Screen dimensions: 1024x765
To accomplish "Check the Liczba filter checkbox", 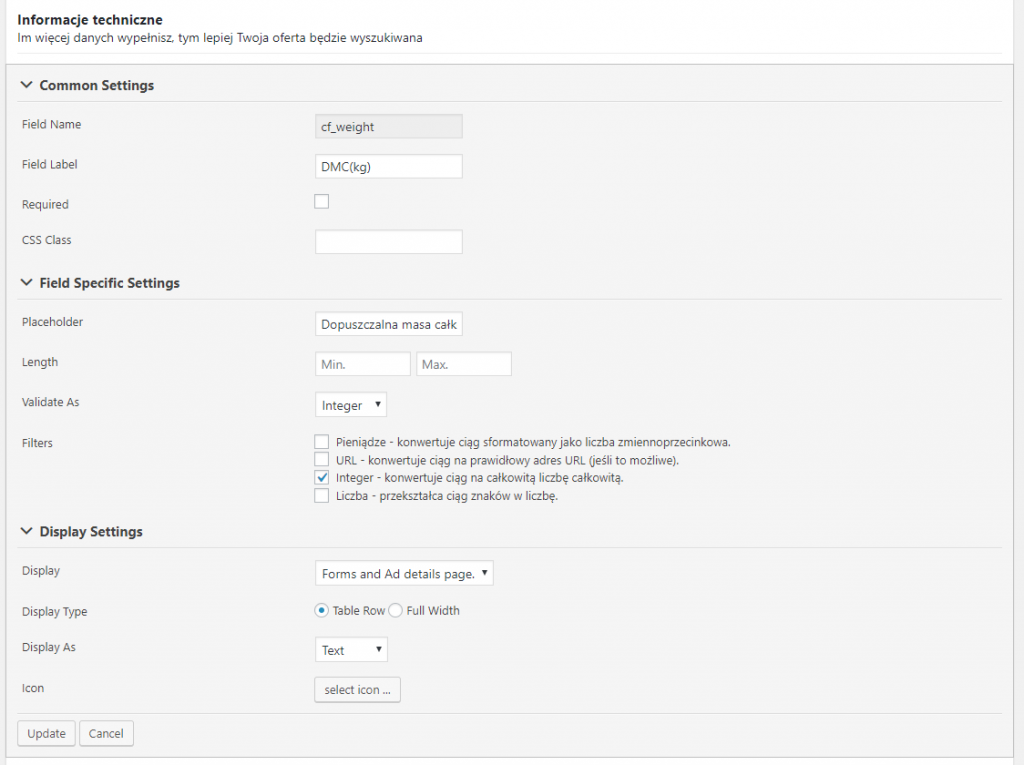I will point(321,496).
